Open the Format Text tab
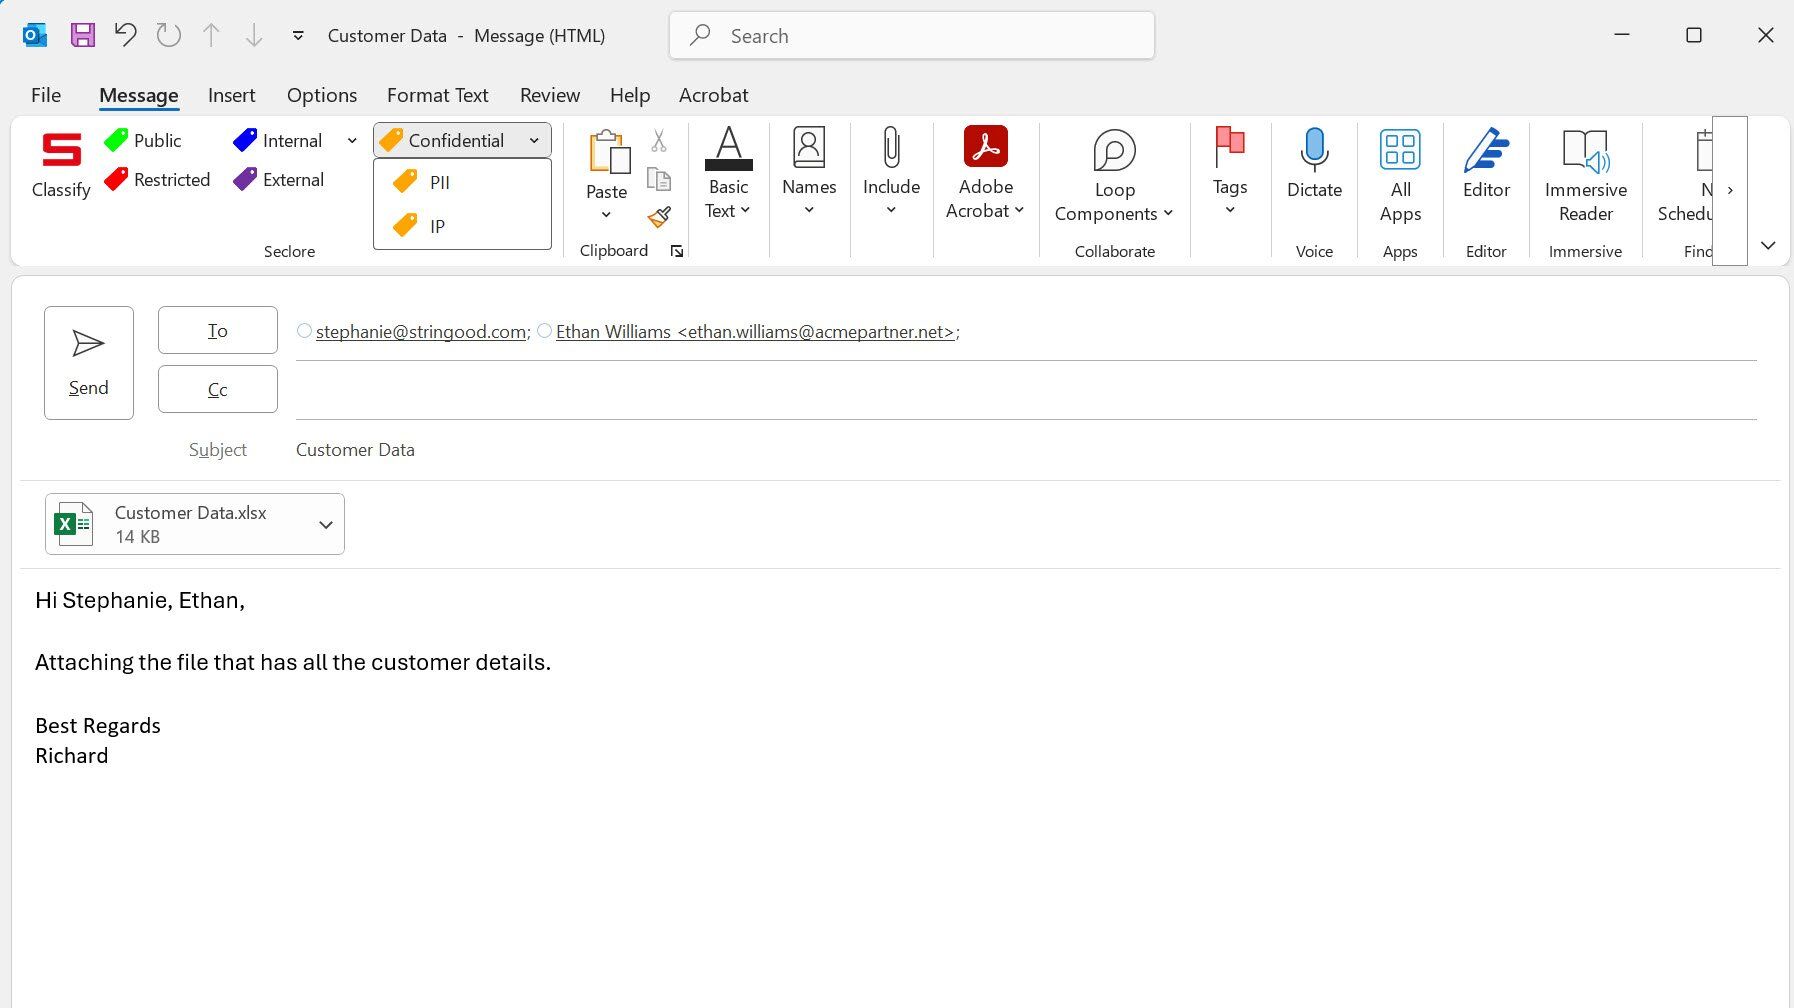Screen dimensions: 1794x1008 438,95
